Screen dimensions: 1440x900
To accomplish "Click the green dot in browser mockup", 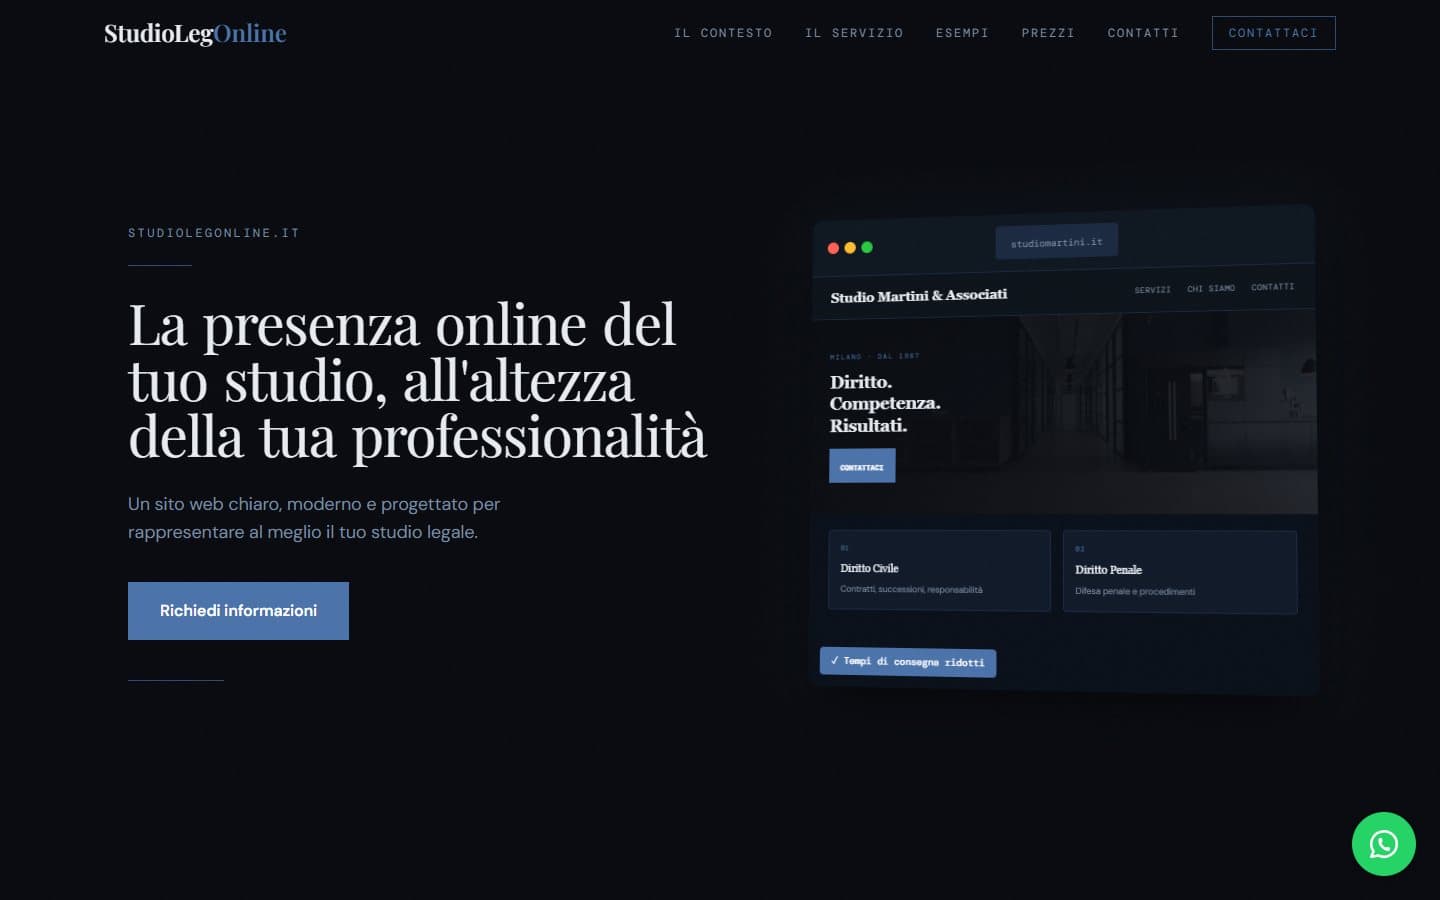I will click(x=867, y=247).
